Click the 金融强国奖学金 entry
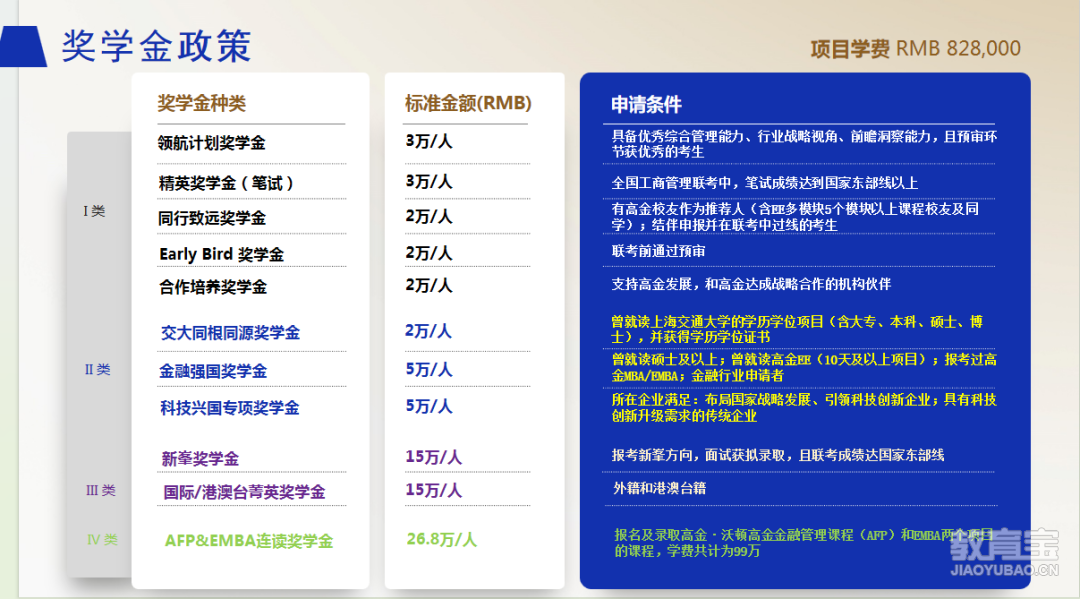The image size is (1080, 599). [213, 372]
